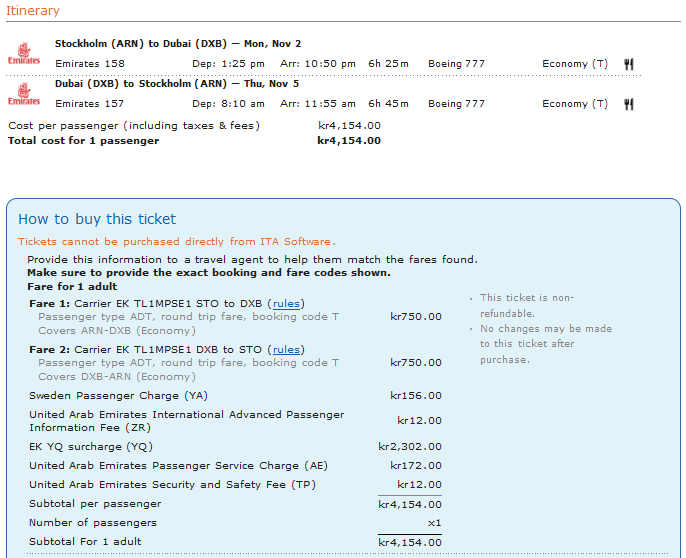The height and width of the screenshot is (558, 686).
Task: Click the kr2,302.00 surcharge amount
Action: pos(410,447)
